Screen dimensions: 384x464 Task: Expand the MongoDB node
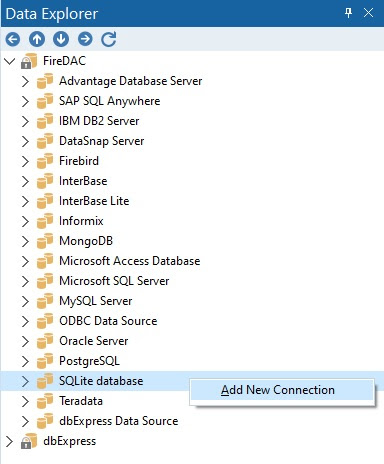point(25,241)
